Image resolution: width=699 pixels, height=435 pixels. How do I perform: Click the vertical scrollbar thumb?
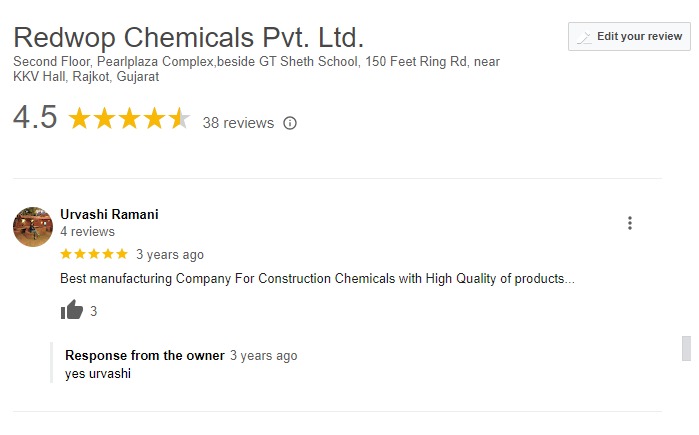point(686,349)
